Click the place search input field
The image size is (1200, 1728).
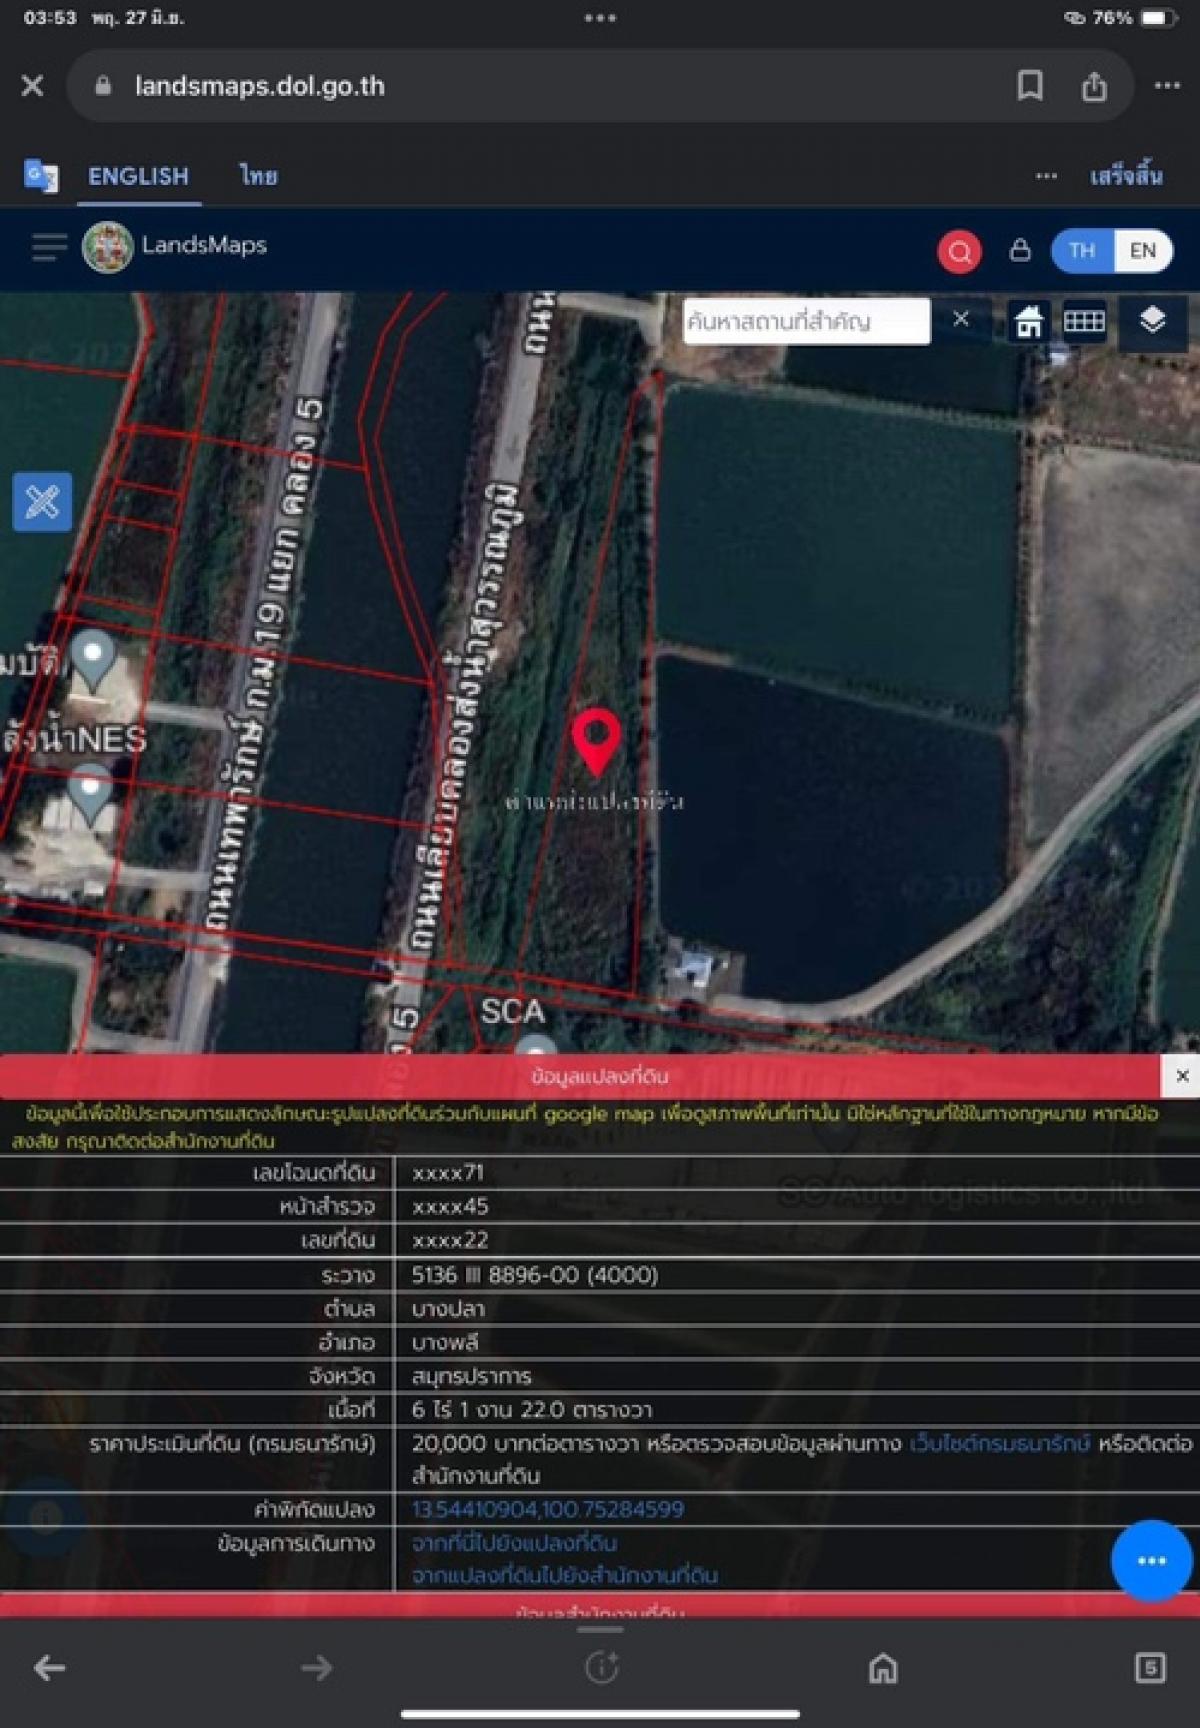806,322
